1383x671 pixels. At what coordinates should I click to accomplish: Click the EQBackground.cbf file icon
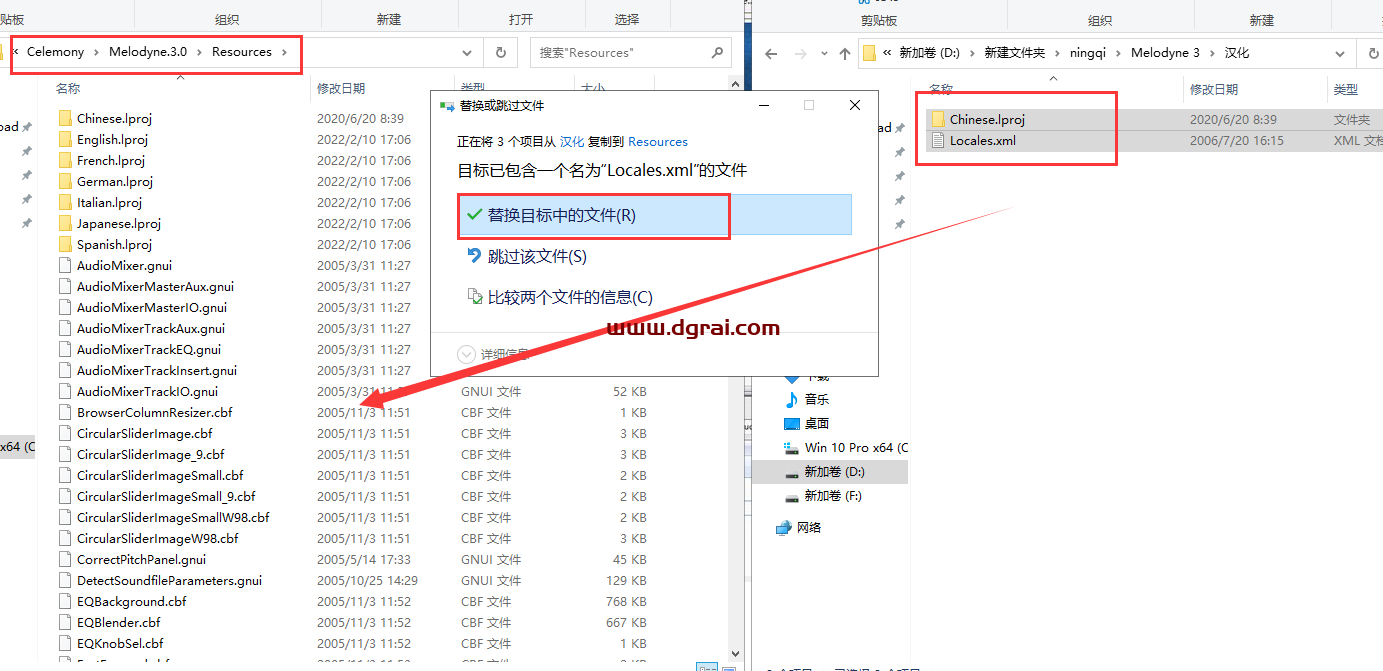(65, 601)
